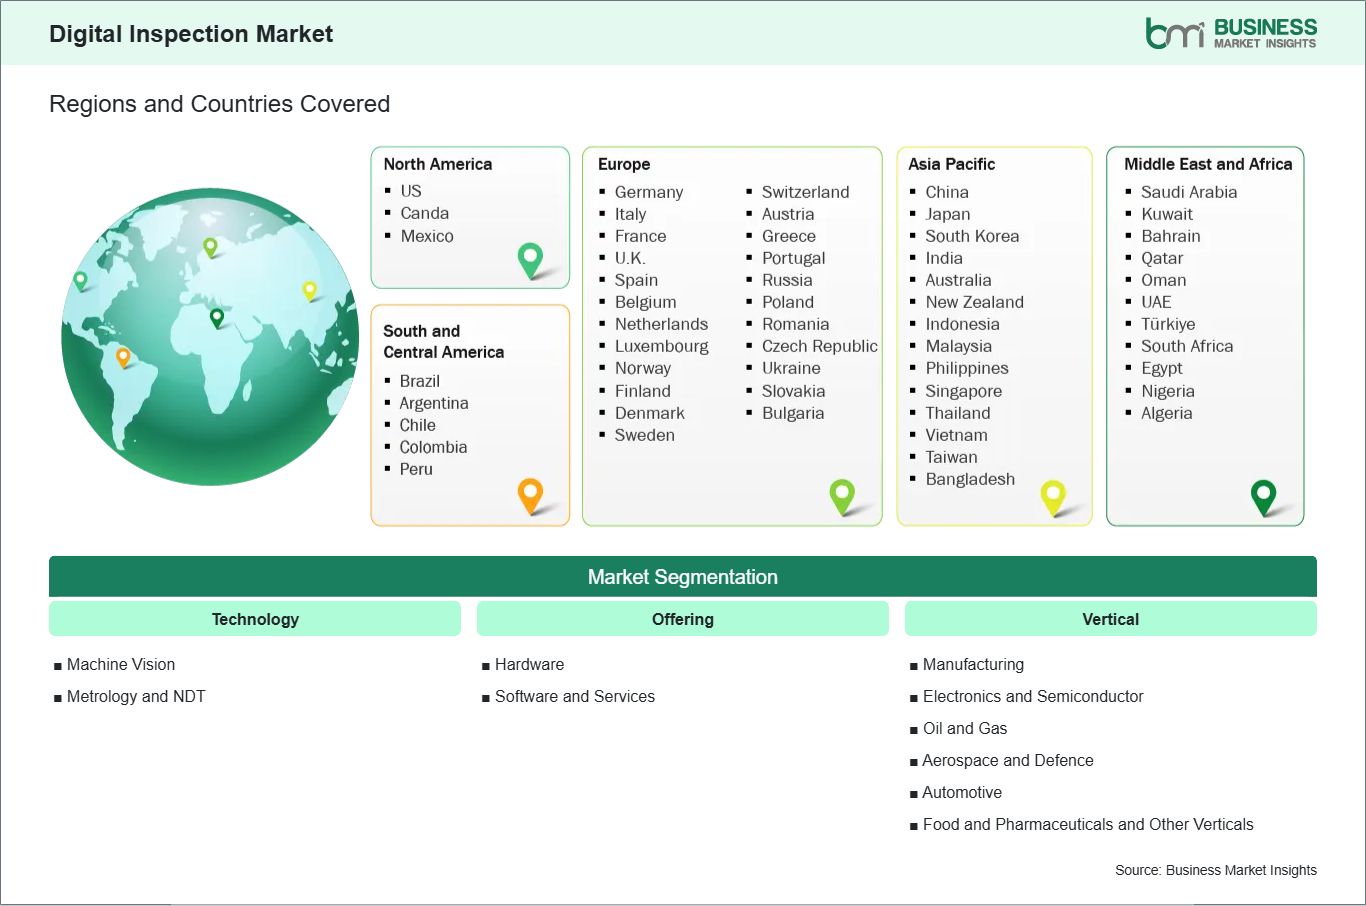Screen dimensions: 1366x906
Task: Click the orange map pin on the globe
Action: point(123,356)
